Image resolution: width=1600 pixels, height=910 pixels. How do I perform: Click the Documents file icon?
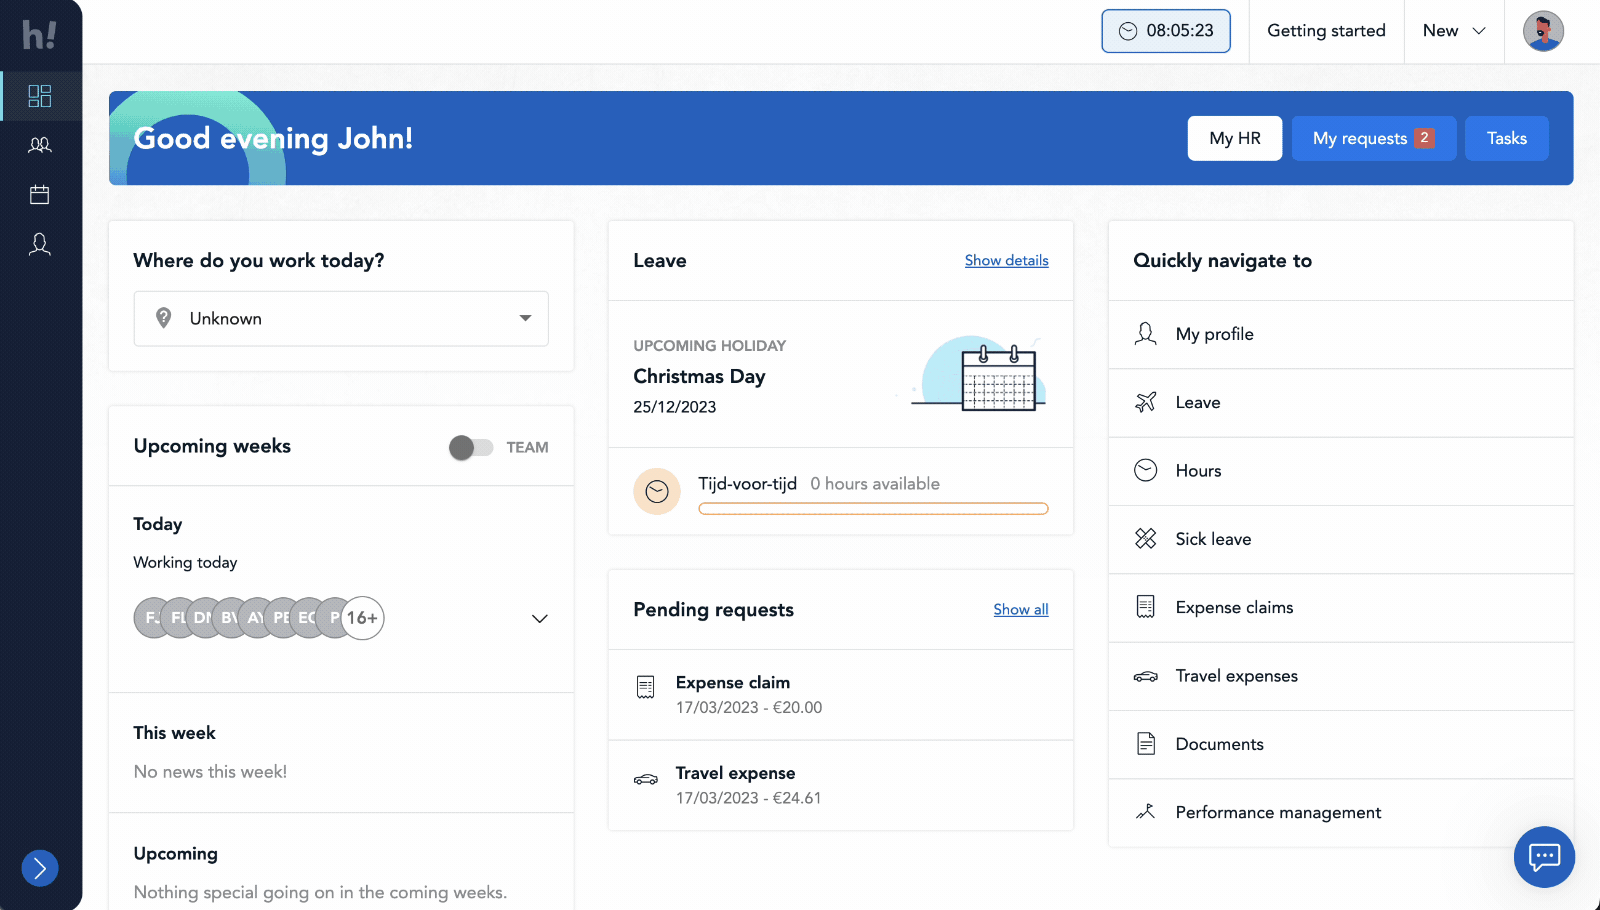tap(1146, 744)
